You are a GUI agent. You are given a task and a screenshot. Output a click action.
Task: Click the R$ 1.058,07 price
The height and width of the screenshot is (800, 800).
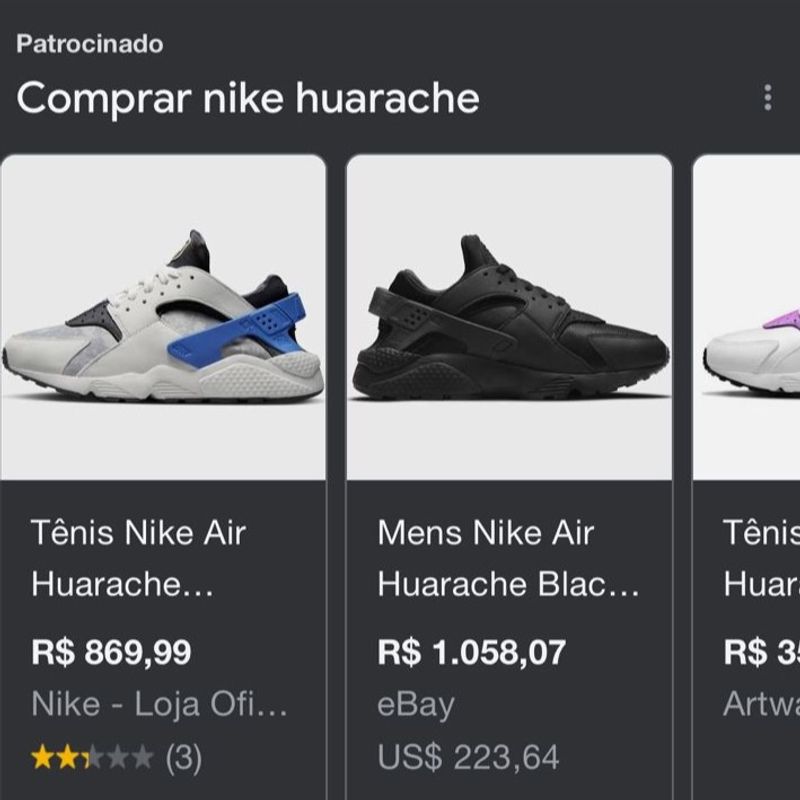pos(472,653)
